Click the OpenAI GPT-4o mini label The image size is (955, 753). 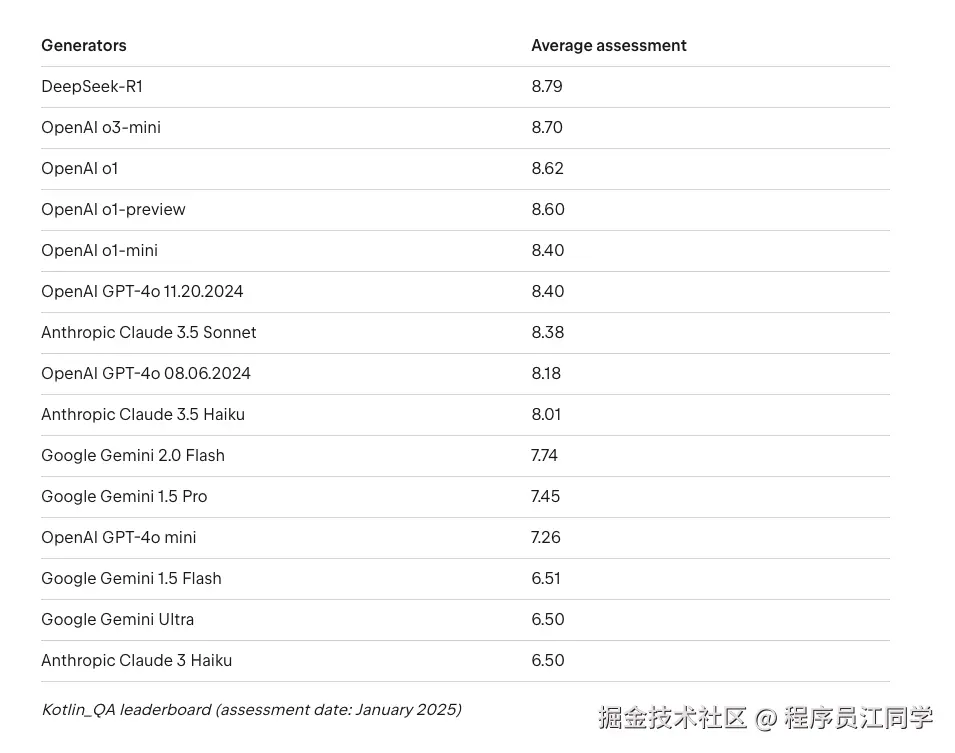(x=119, y=537)
